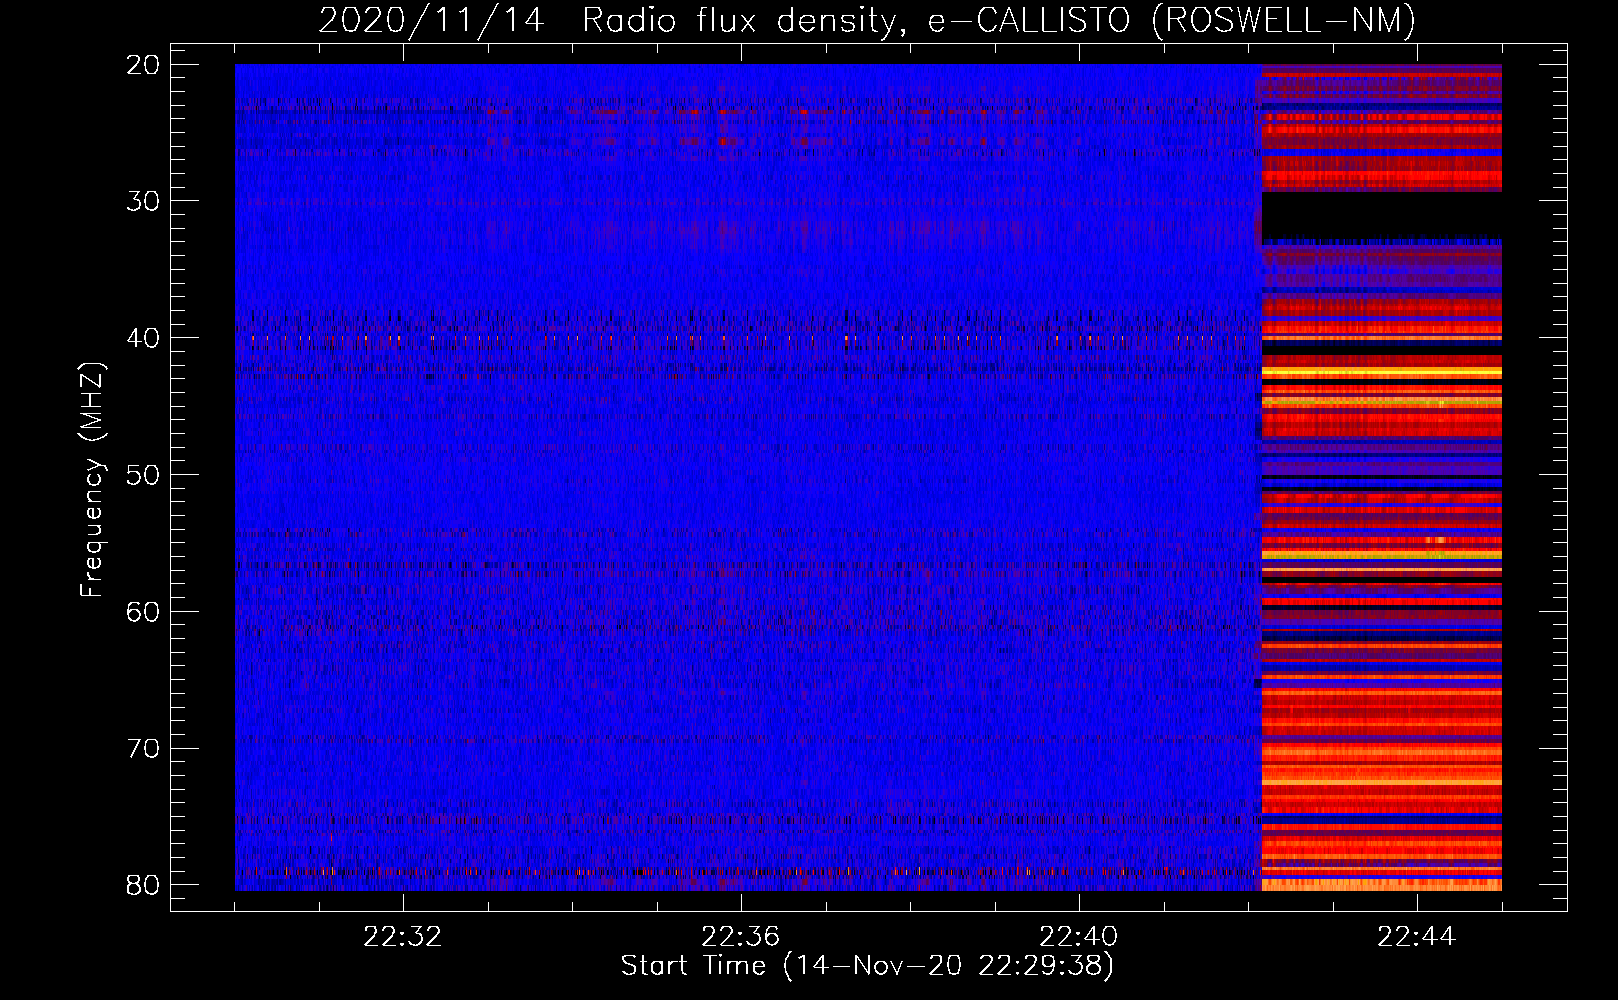Click the 'Start Time (14-Nov-20 22:29:38)' label
1618x1000 pixels.
coord(867,966)
